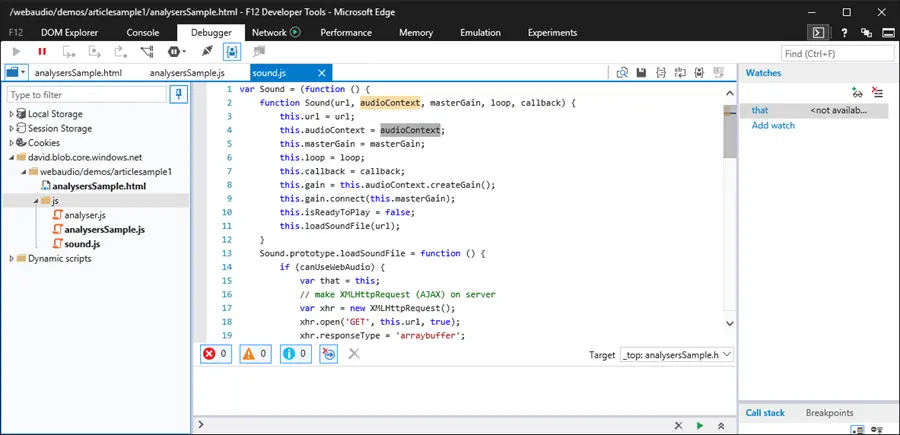Click the gray X clear console icon
This screenshot has width=900, height=435.
354,354
